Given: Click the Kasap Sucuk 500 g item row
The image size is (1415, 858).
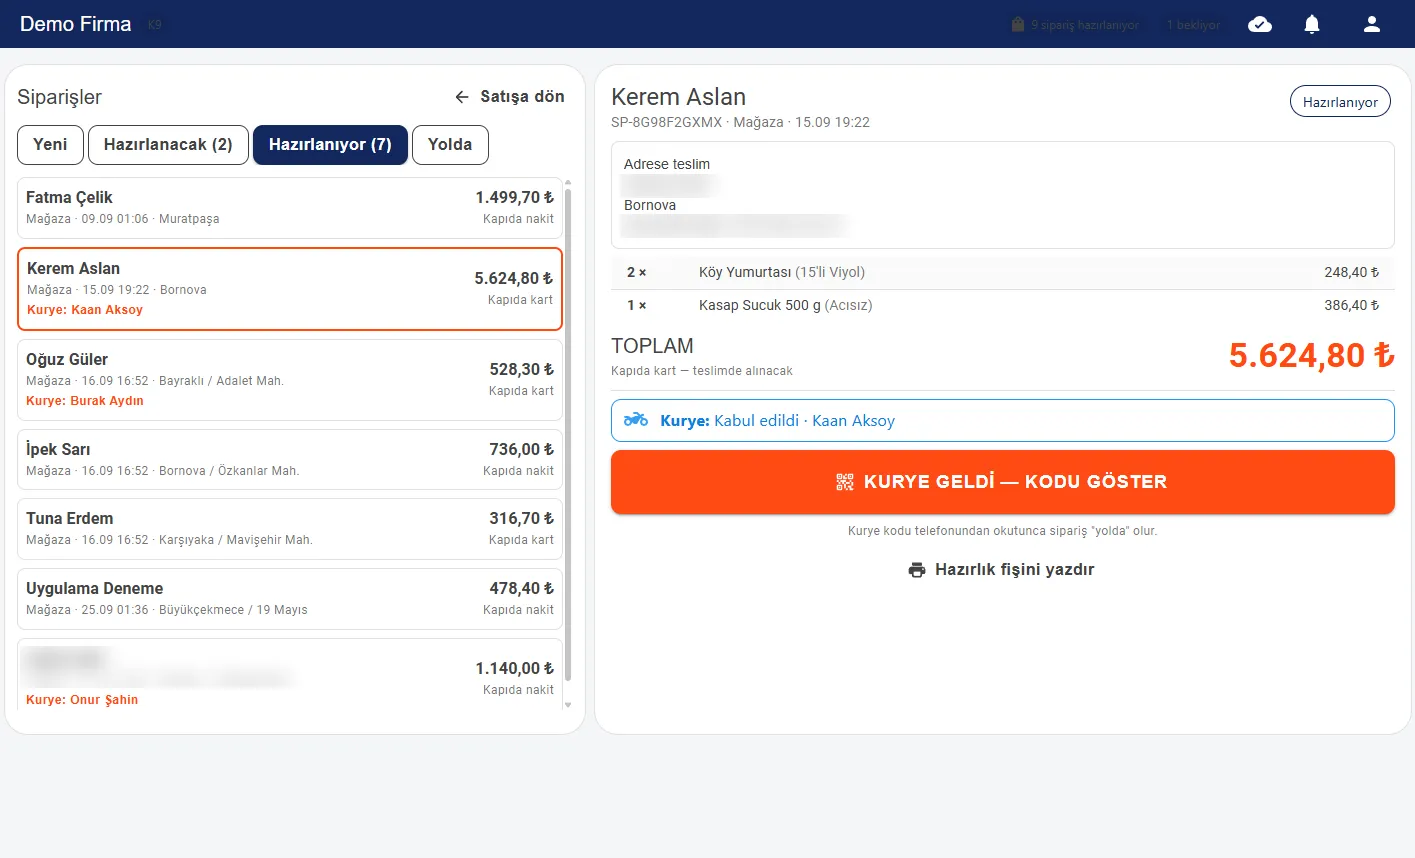Looking at the screenshot, I should 1003,305.
